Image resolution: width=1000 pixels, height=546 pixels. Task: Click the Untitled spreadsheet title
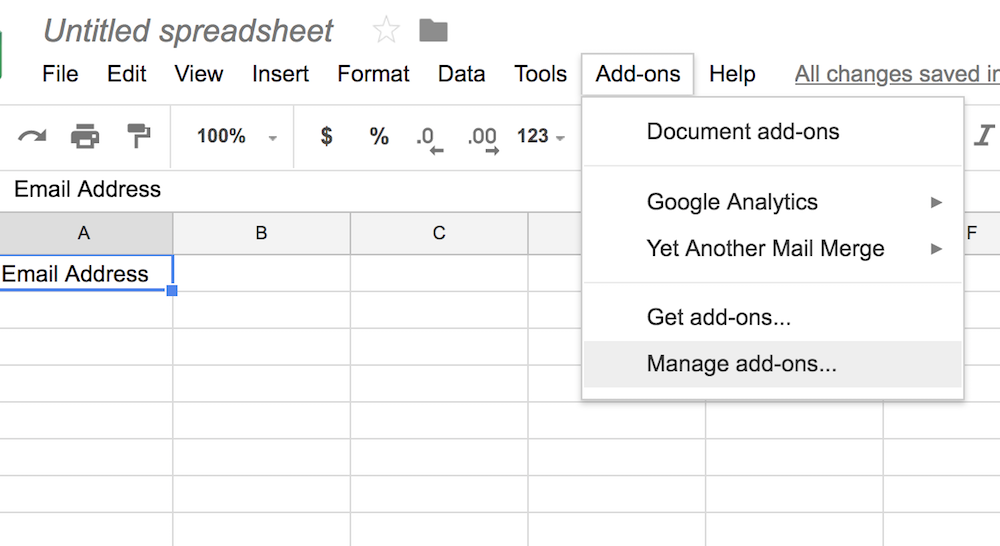[188, 31]
